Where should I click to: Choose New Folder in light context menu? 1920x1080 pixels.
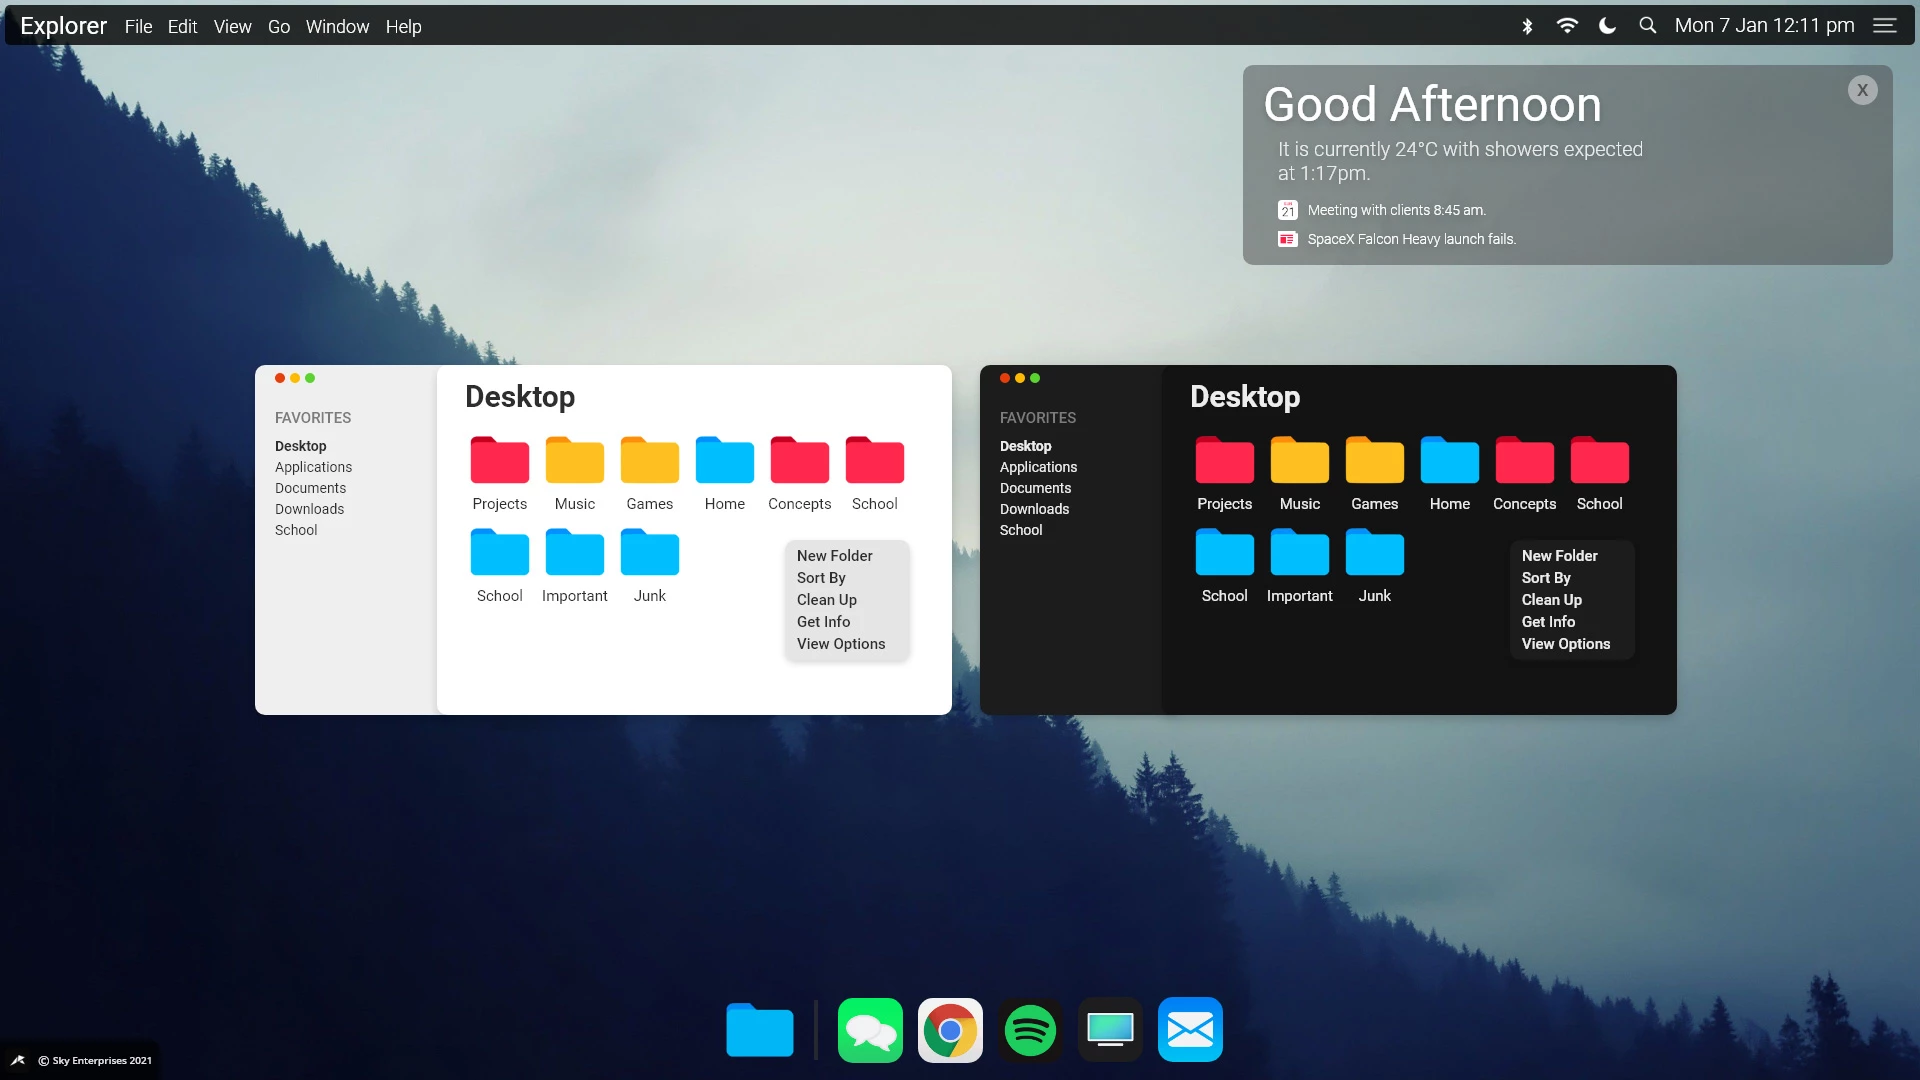(834, 556)
